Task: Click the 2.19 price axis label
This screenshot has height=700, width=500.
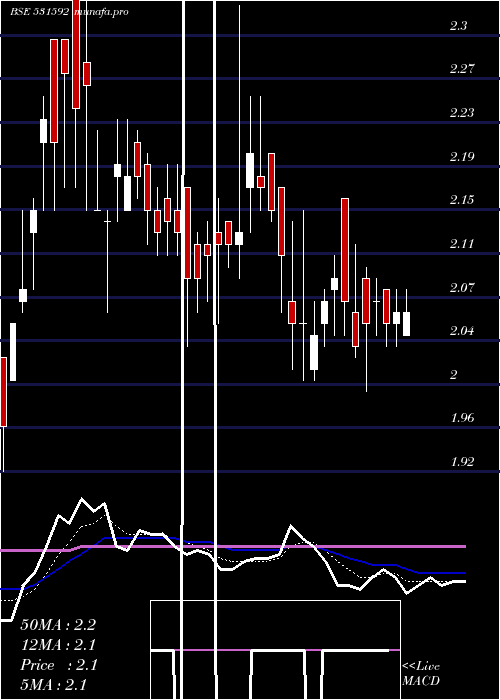Action: pyautogui.click(x=462, y=157)
